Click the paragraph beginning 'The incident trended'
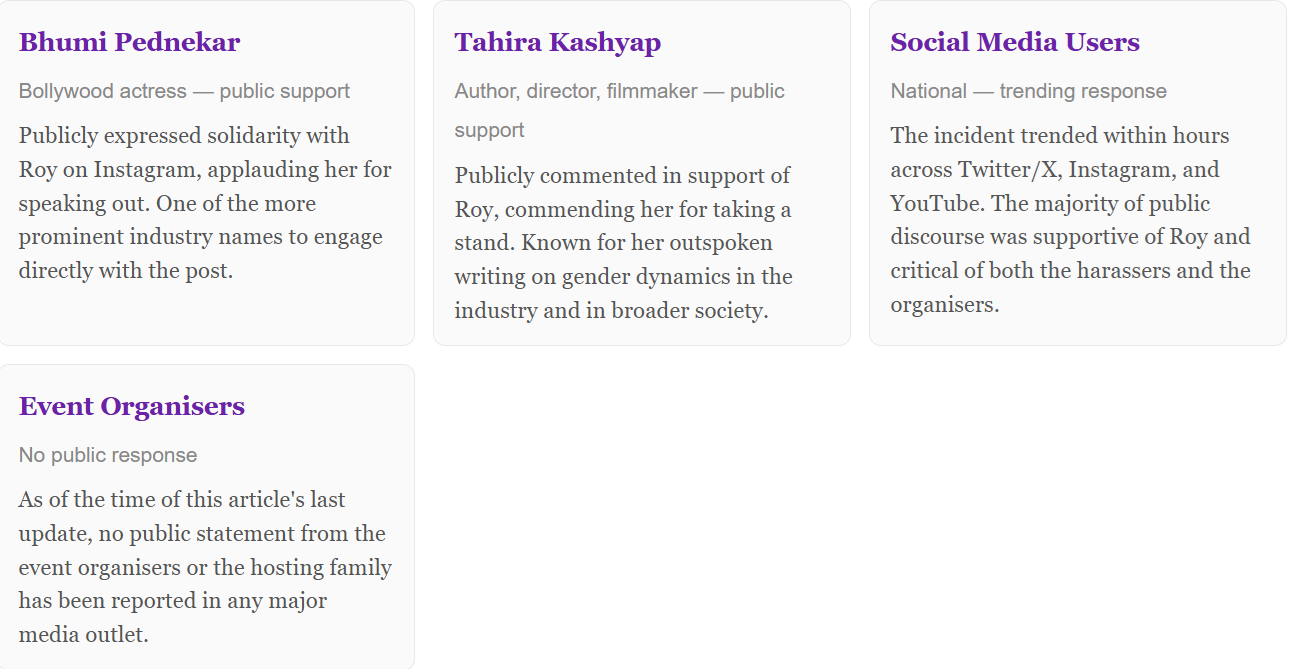The height and width of the screenshot is (669, 1289). pos(1070,220)
